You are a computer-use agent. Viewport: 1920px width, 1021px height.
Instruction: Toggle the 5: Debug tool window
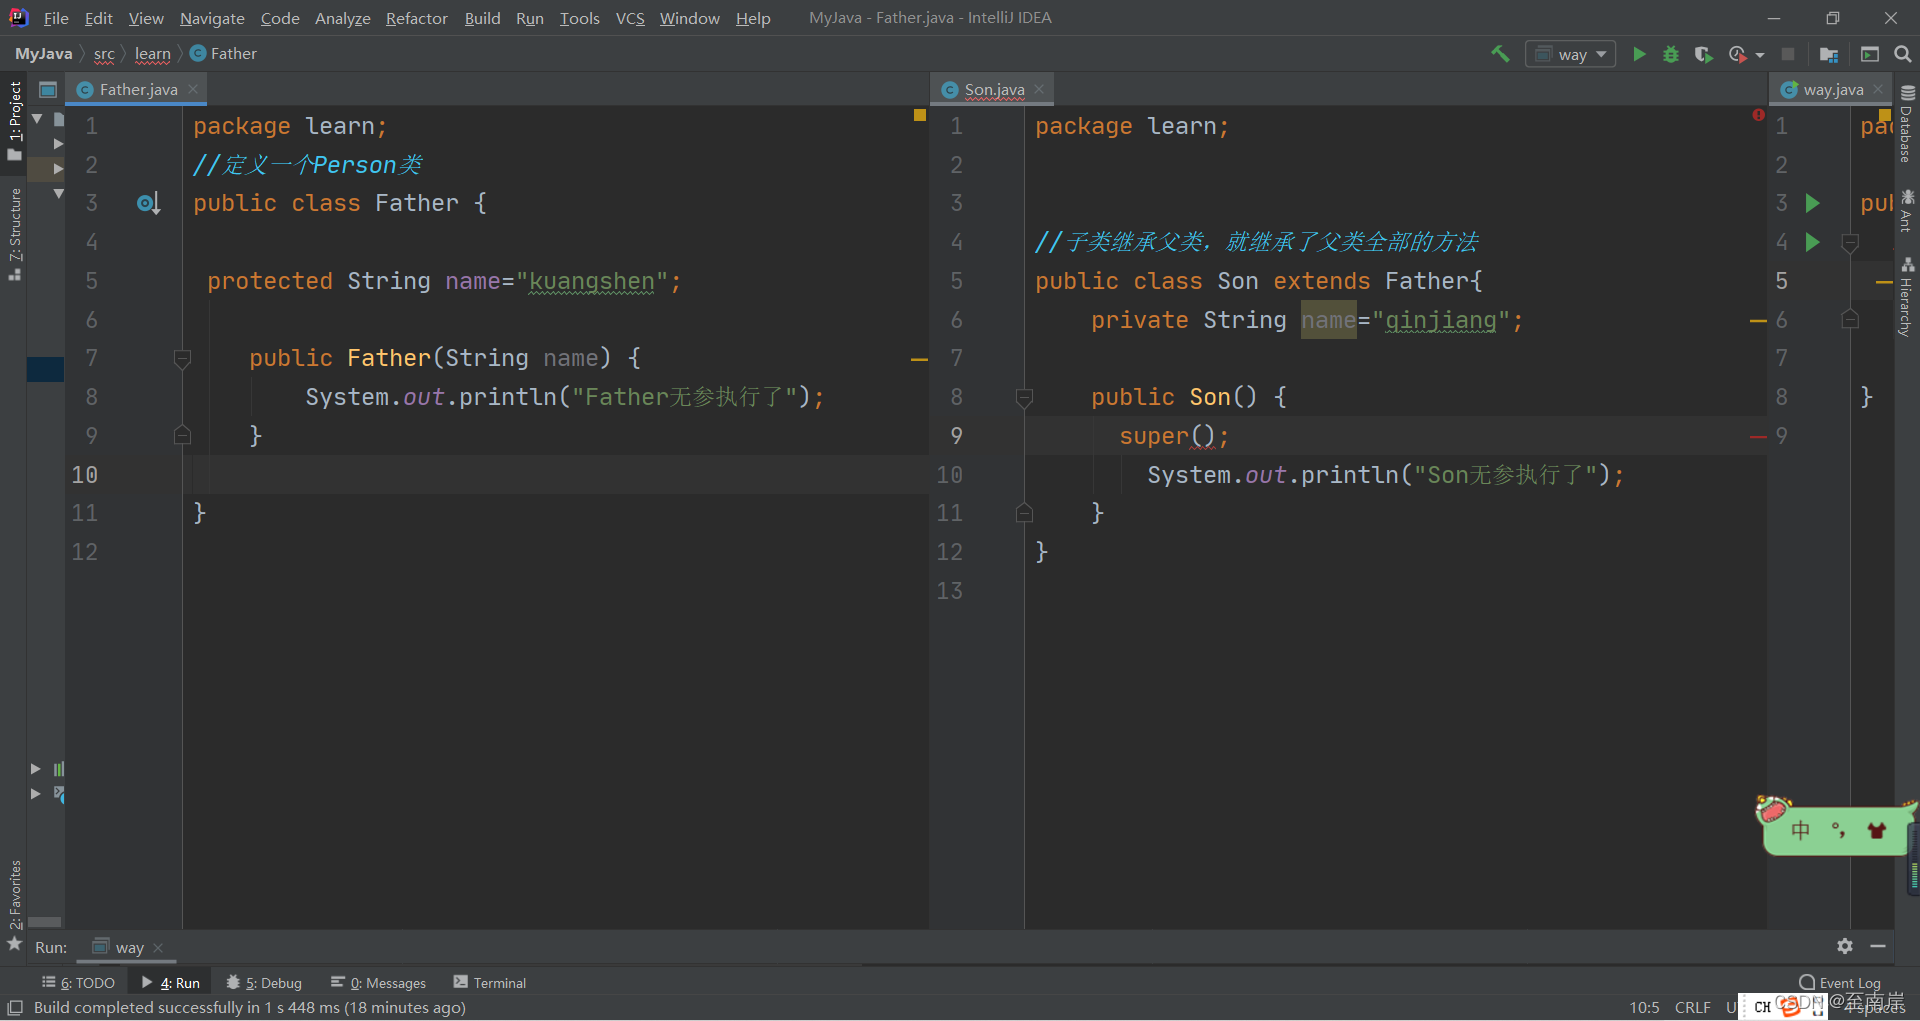(x=264, y=983)
